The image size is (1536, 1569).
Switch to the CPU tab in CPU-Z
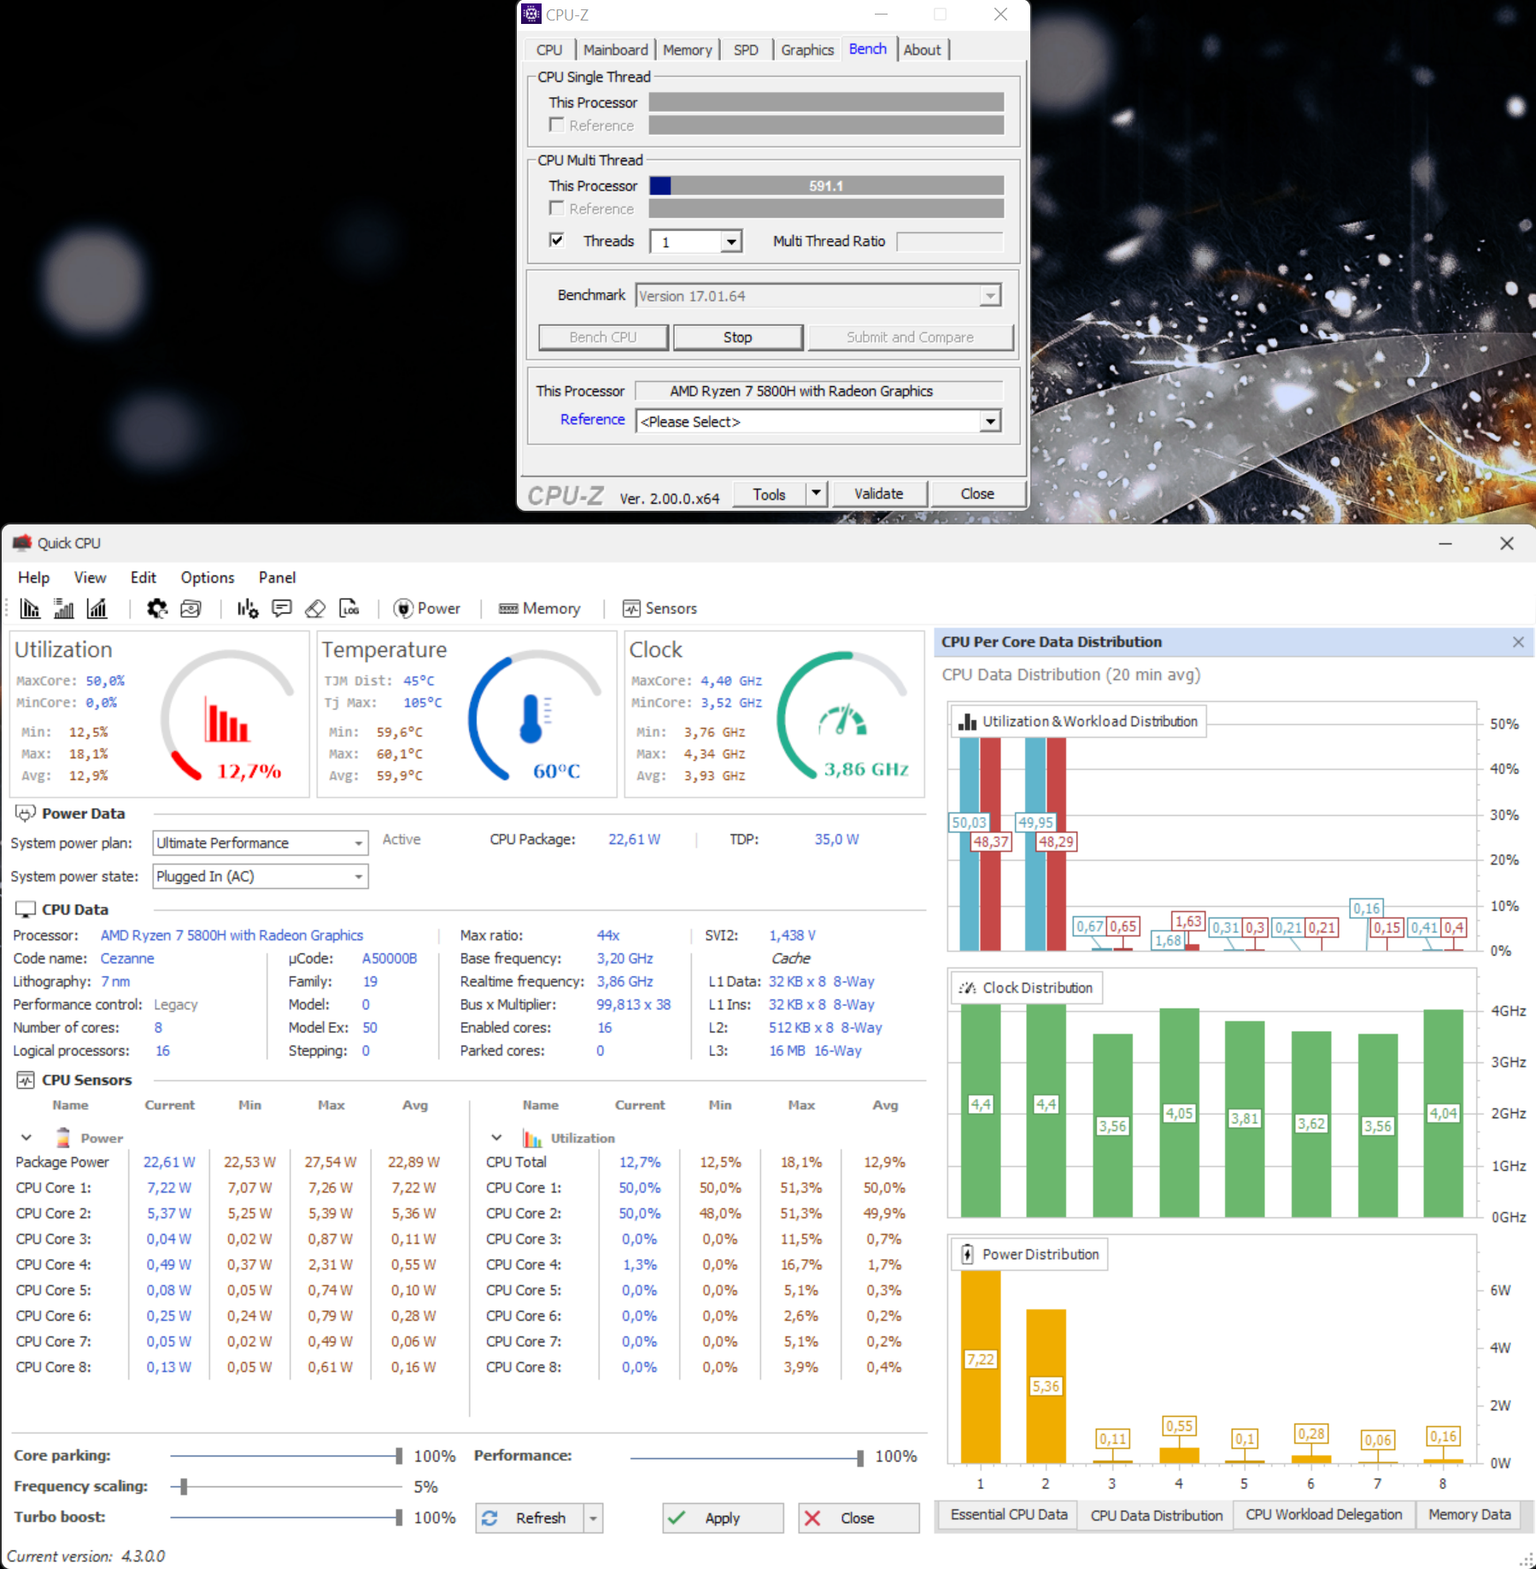549,50
